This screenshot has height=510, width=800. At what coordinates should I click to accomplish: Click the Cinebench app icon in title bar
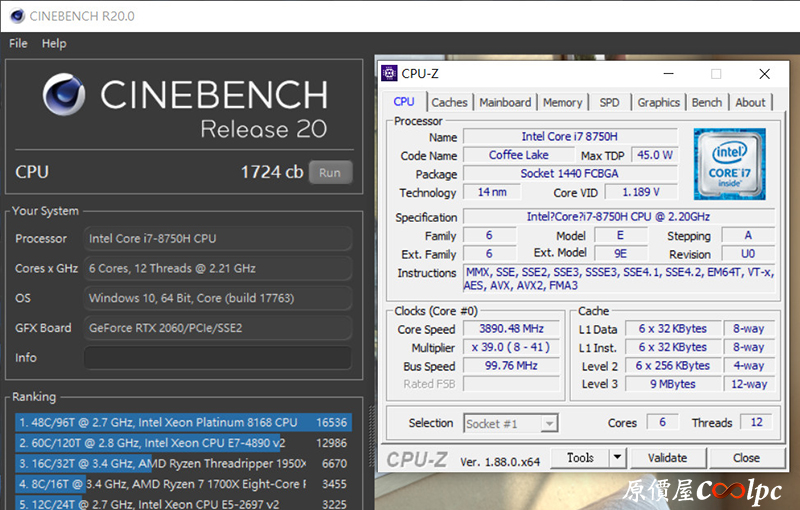pyautogui.click(x=17, y=16)
